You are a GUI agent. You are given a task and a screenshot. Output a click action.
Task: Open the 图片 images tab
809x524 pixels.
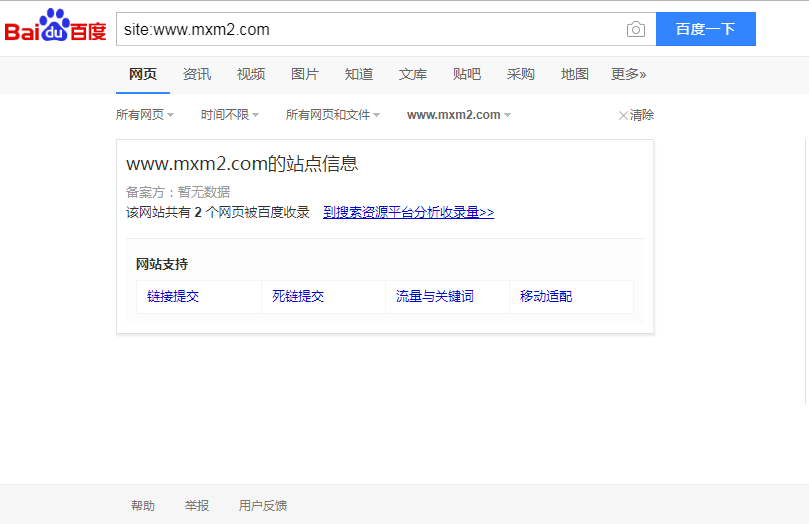[x=305, y=74]
